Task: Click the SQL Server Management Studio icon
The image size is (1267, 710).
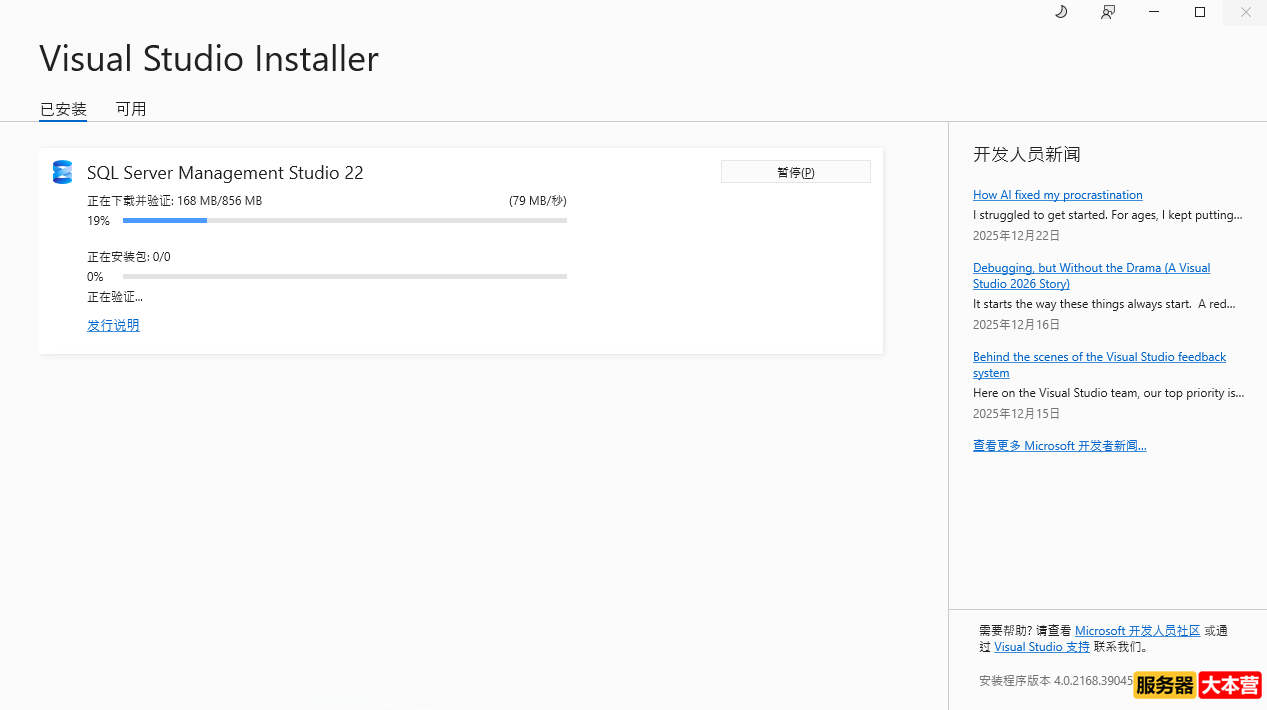Action: (63, 172)
